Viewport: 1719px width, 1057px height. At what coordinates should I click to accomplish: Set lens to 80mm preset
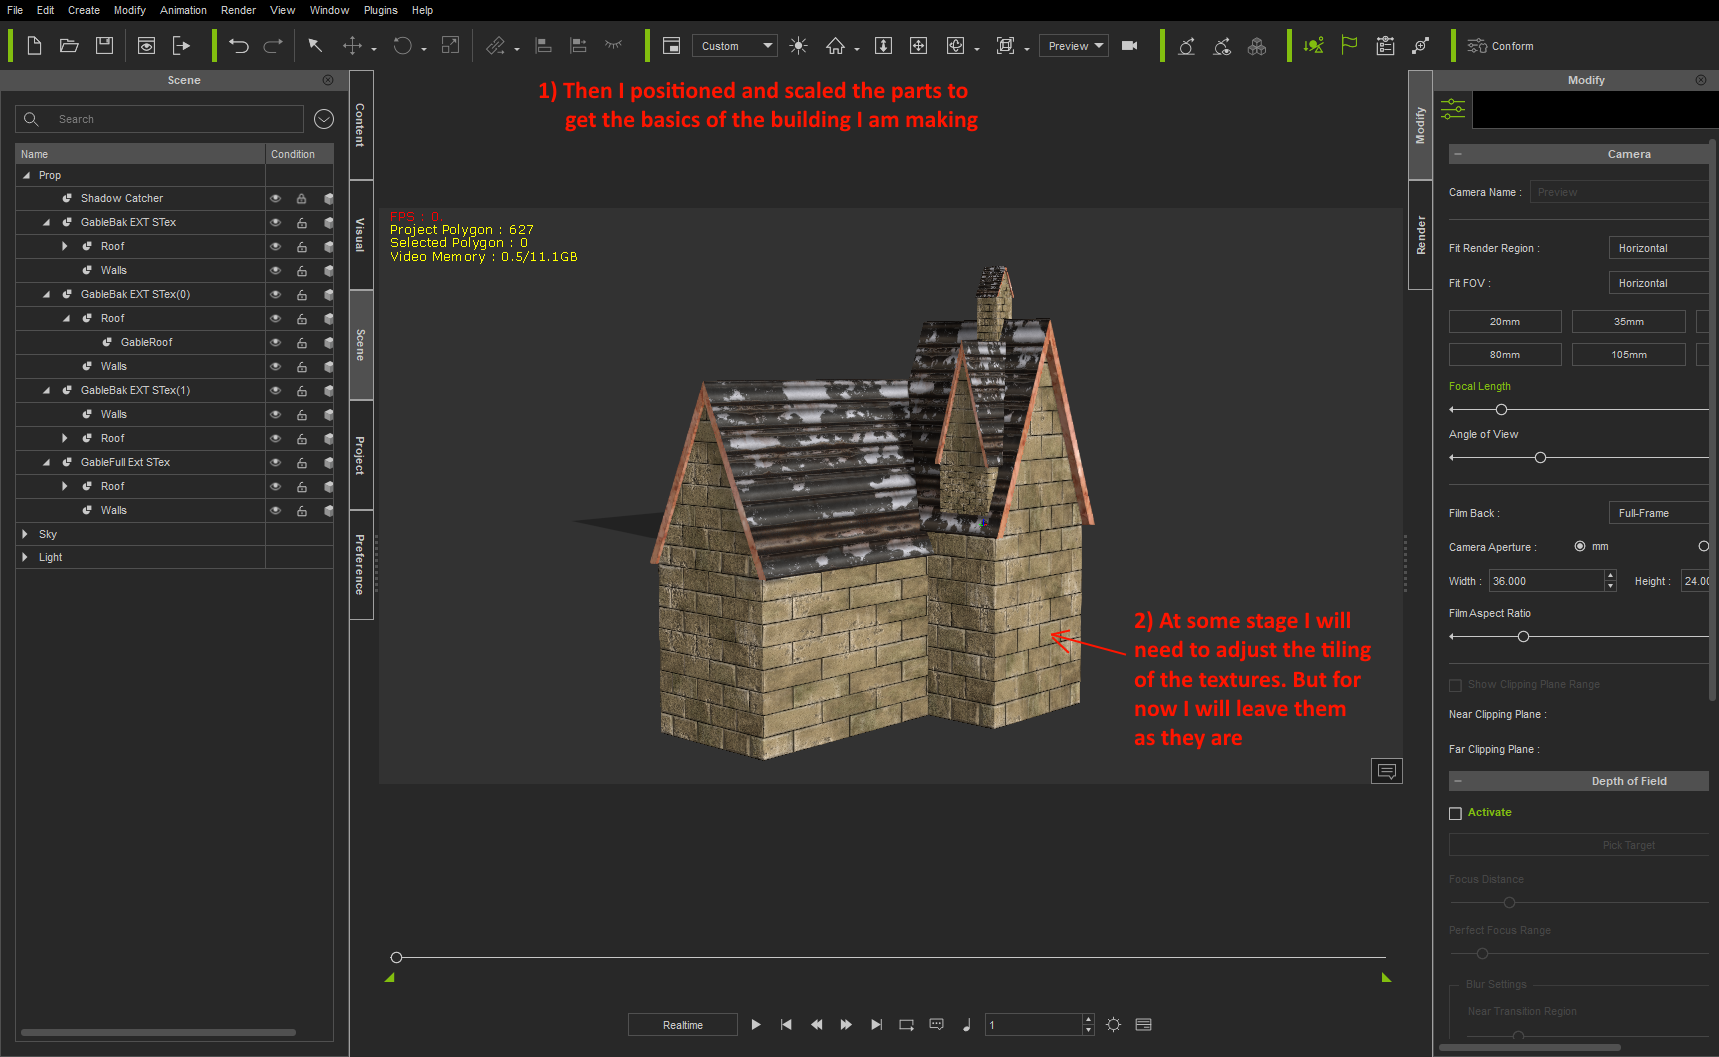1505,355
